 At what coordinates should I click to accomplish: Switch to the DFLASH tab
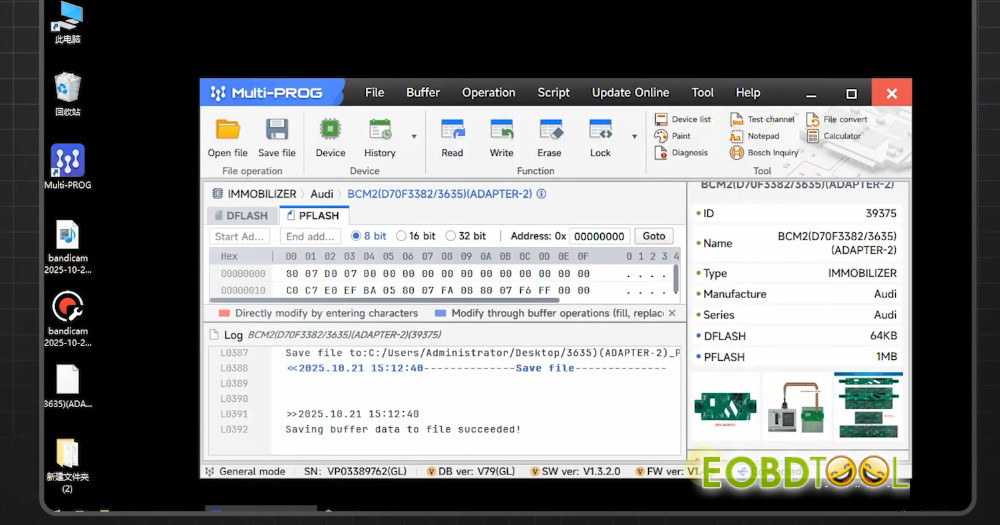239,215
